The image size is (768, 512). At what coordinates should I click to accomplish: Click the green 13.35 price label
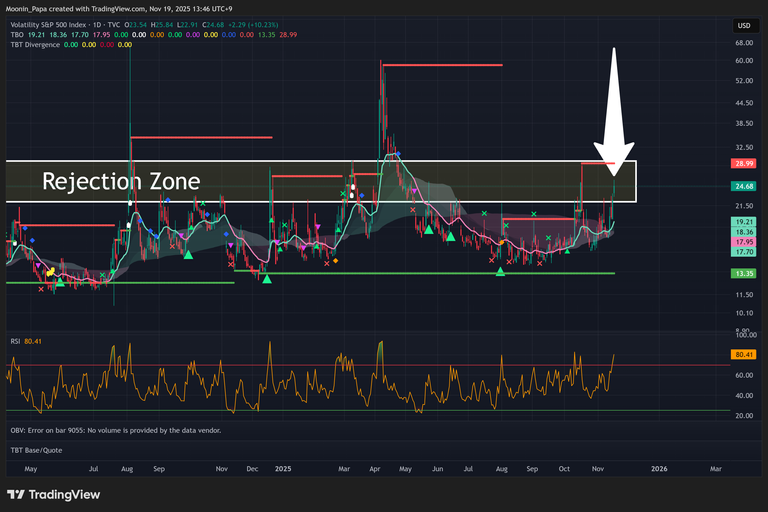pos(743,273)
